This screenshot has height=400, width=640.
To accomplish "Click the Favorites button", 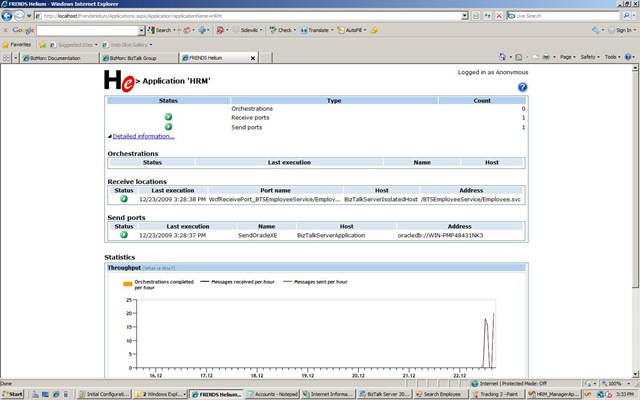I will click(17, 44).
